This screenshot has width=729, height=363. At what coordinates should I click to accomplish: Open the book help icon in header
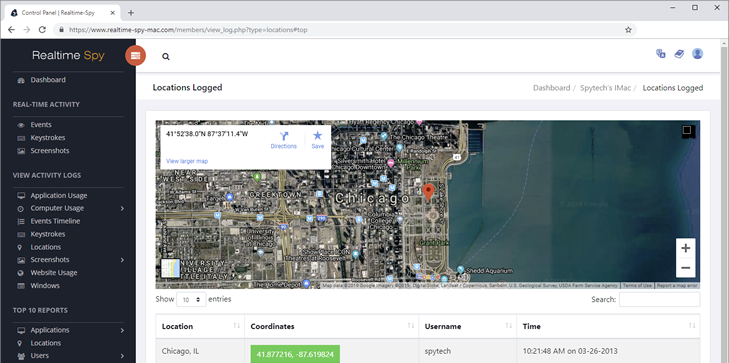(679, 54)
